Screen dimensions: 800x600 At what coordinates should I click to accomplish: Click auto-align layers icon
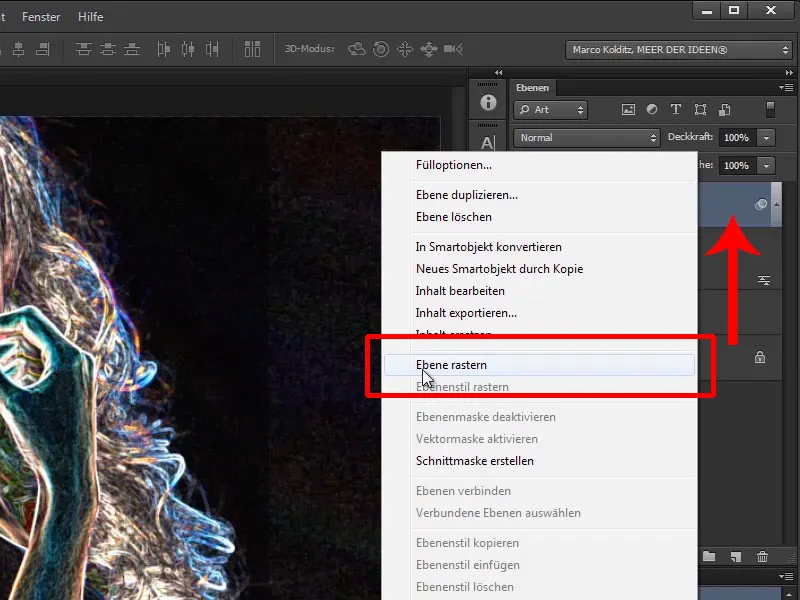(x=252, y=49)
